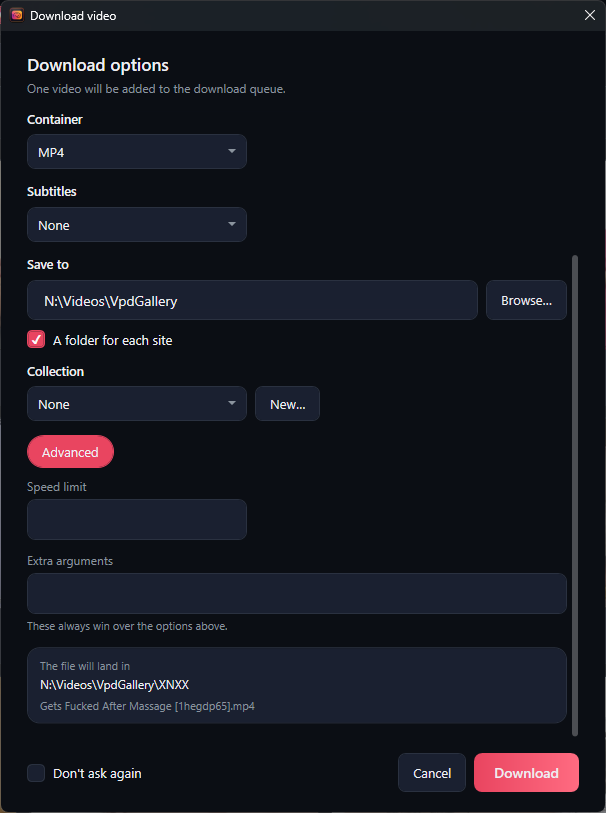The height and width of the screenshot is (813, 606).
Task: Focus the Speed limit input field
Action: pos(137,520)
